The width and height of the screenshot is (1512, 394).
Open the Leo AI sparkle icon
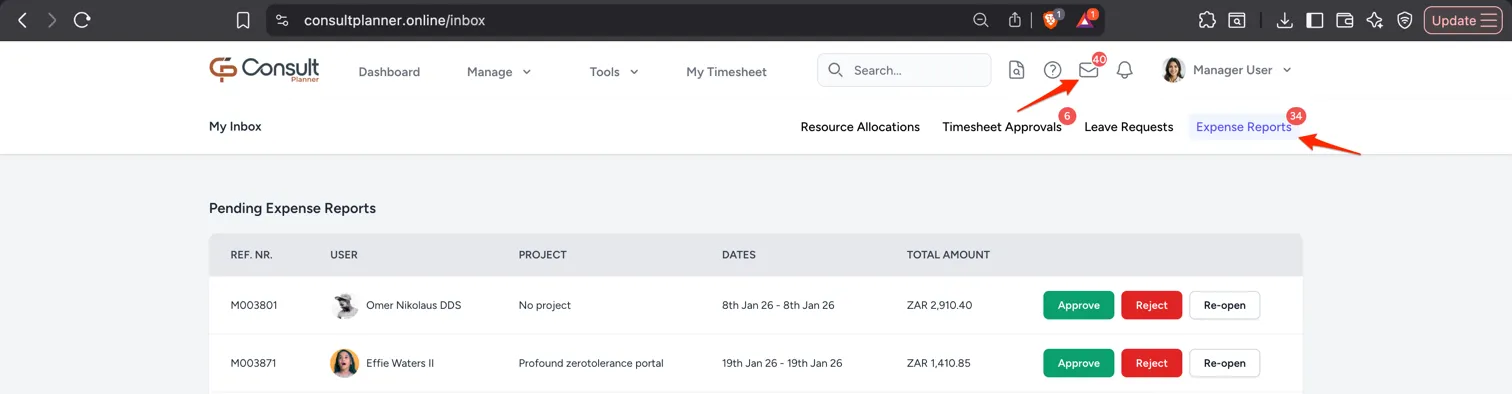1375,20
